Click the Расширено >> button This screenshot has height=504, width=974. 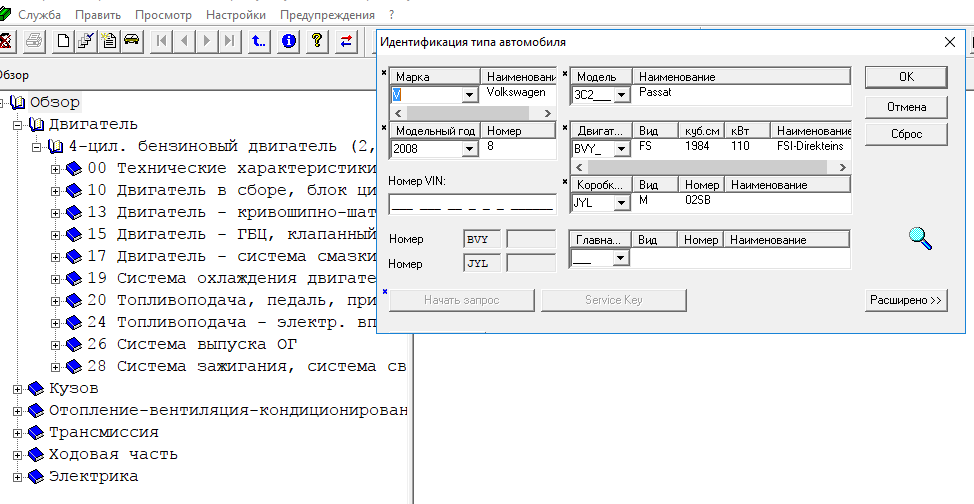click(905, 300)
